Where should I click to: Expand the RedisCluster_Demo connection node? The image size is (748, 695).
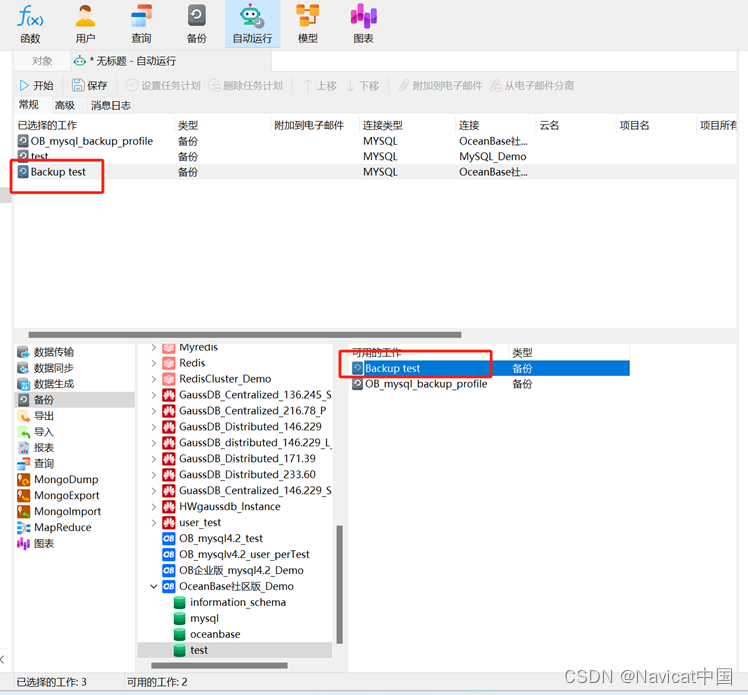[x=154, y=379]
